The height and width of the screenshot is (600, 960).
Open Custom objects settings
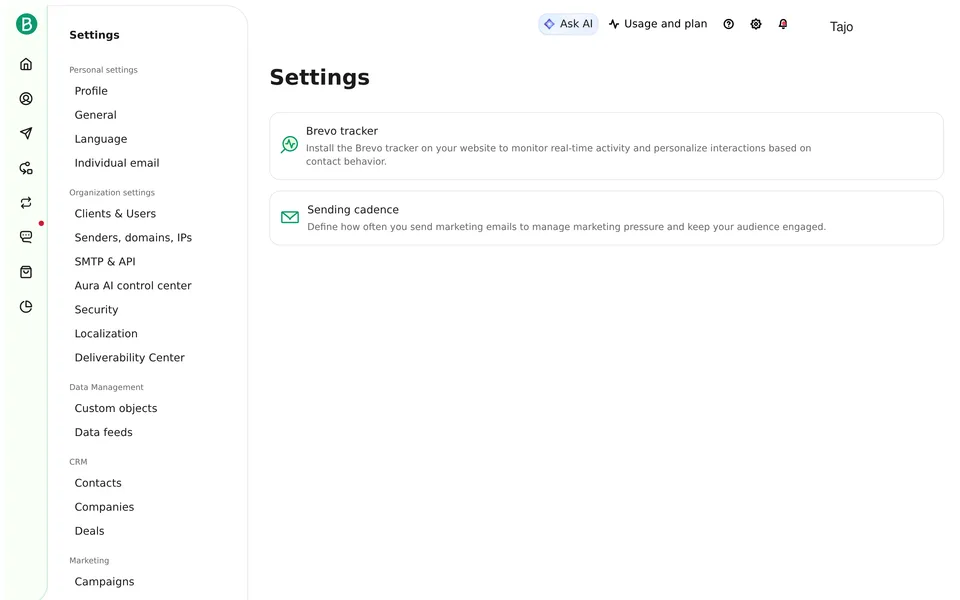point(116,408)
